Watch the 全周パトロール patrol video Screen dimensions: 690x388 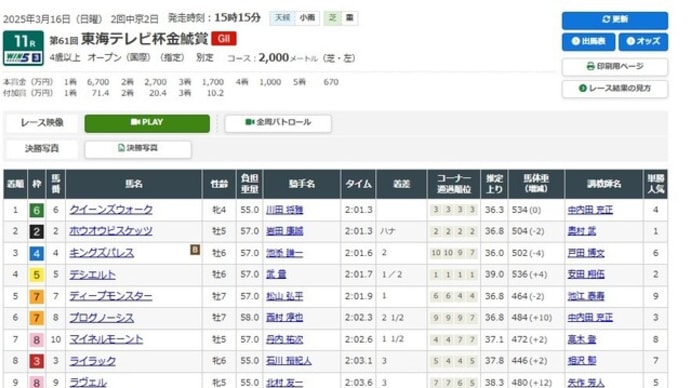pyautogui.click(x=278, y=123)
